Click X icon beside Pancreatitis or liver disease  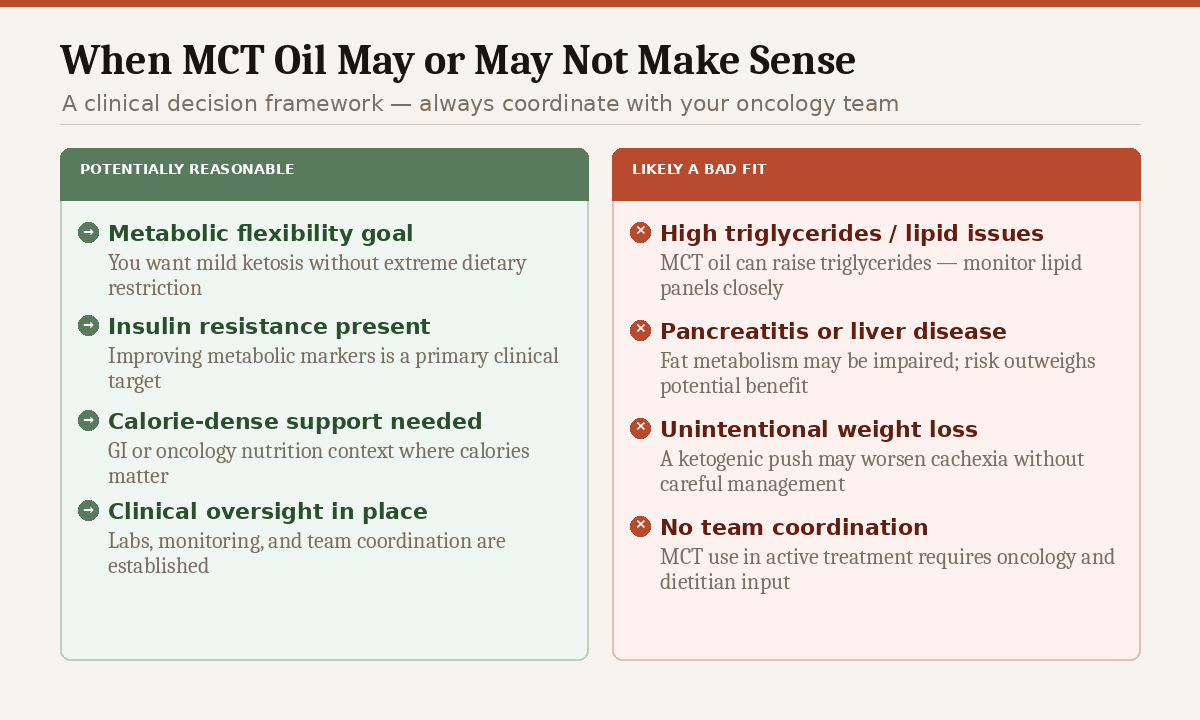pyautogui.click(x=640, y=331)
